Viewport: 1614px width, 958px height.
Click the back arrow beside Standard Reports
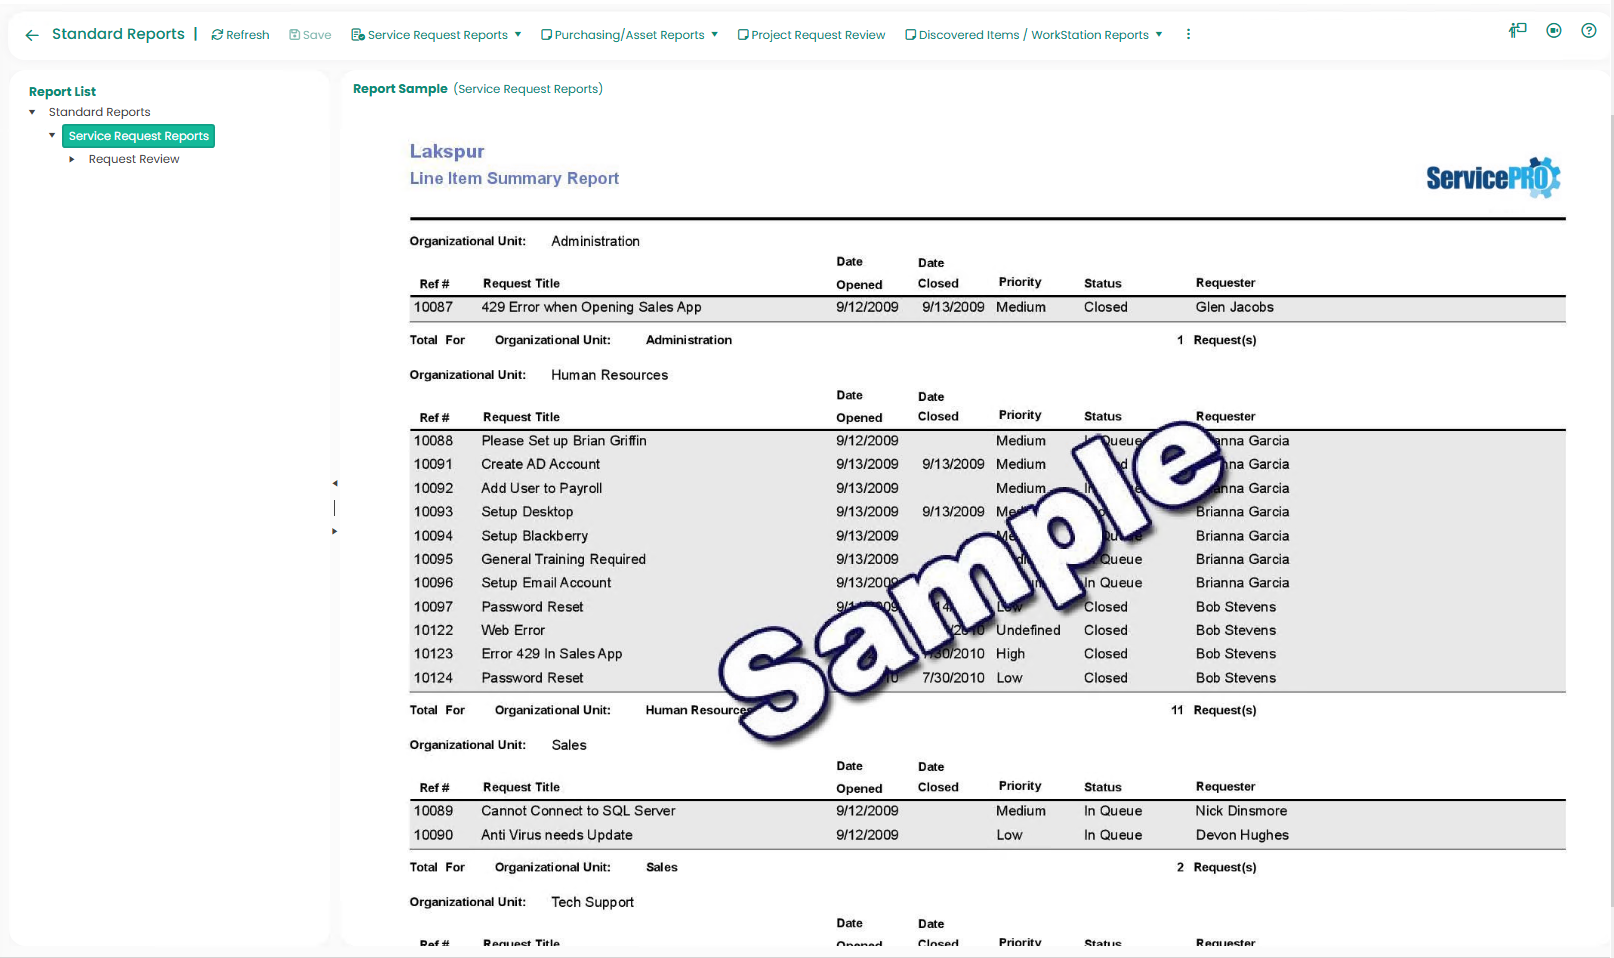[32, 35]
